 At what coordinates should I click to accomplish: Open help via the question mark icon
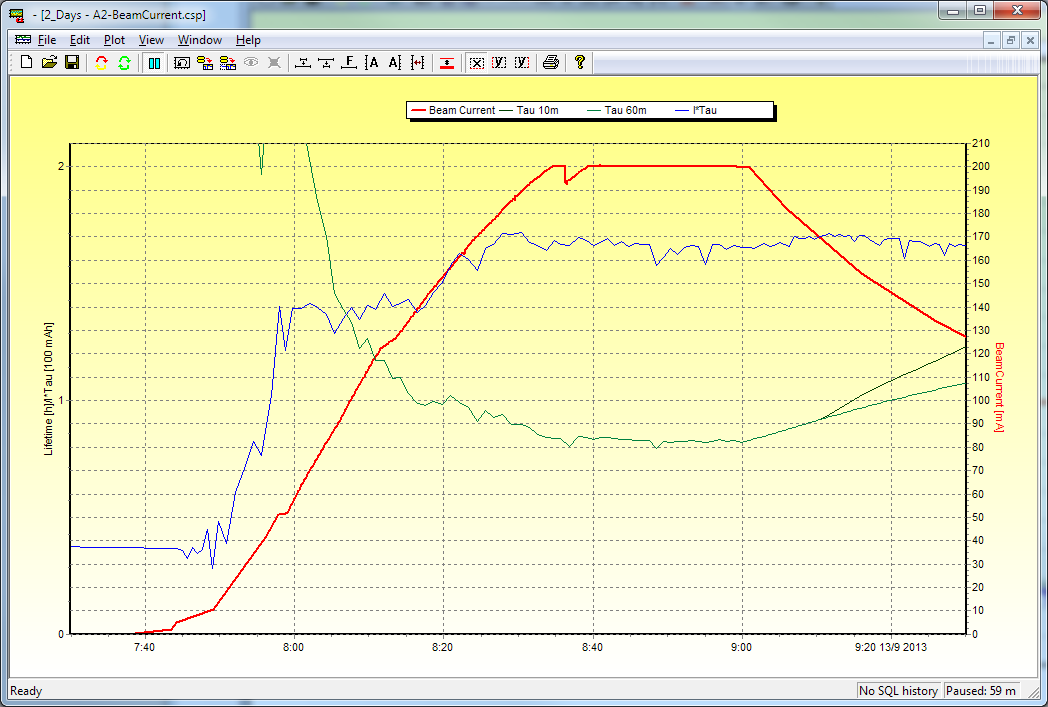pos(579,62)
